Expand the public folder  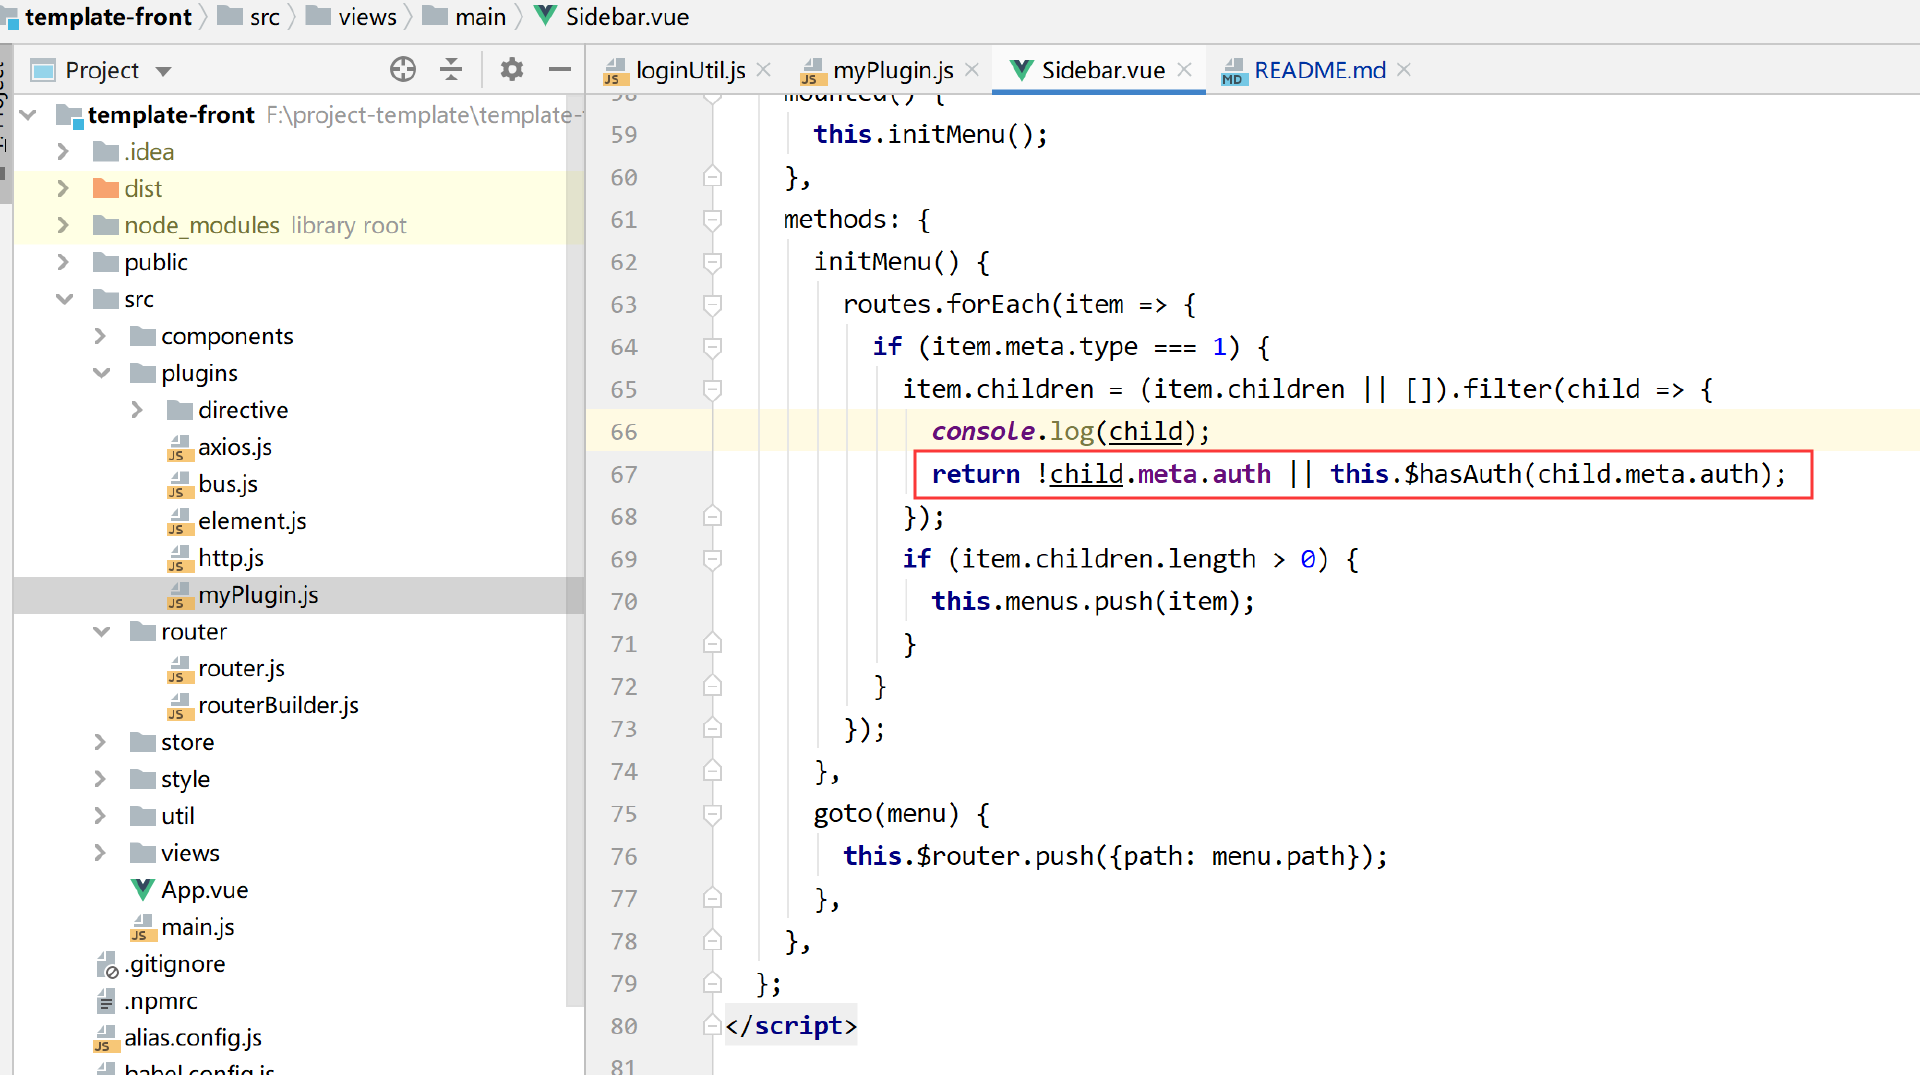64,263
